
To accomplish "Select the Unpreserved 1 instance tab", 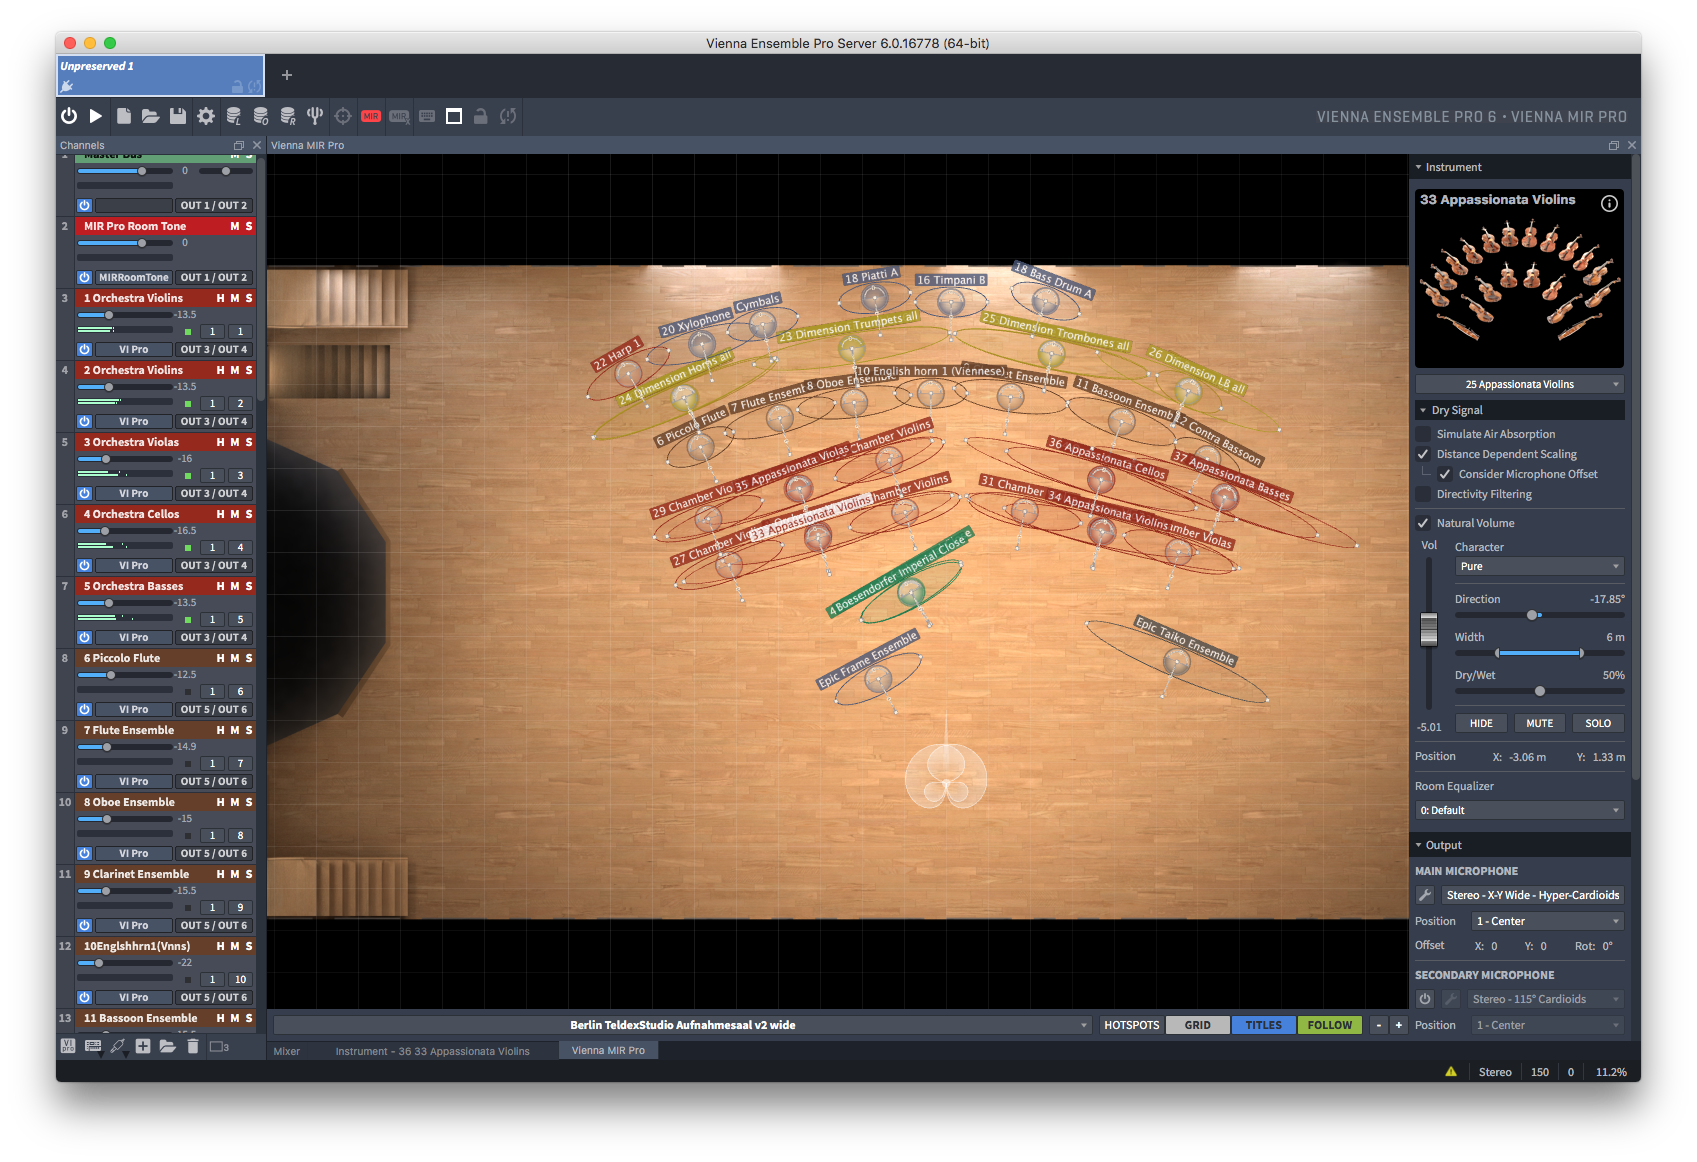I will tap(160, 75).
